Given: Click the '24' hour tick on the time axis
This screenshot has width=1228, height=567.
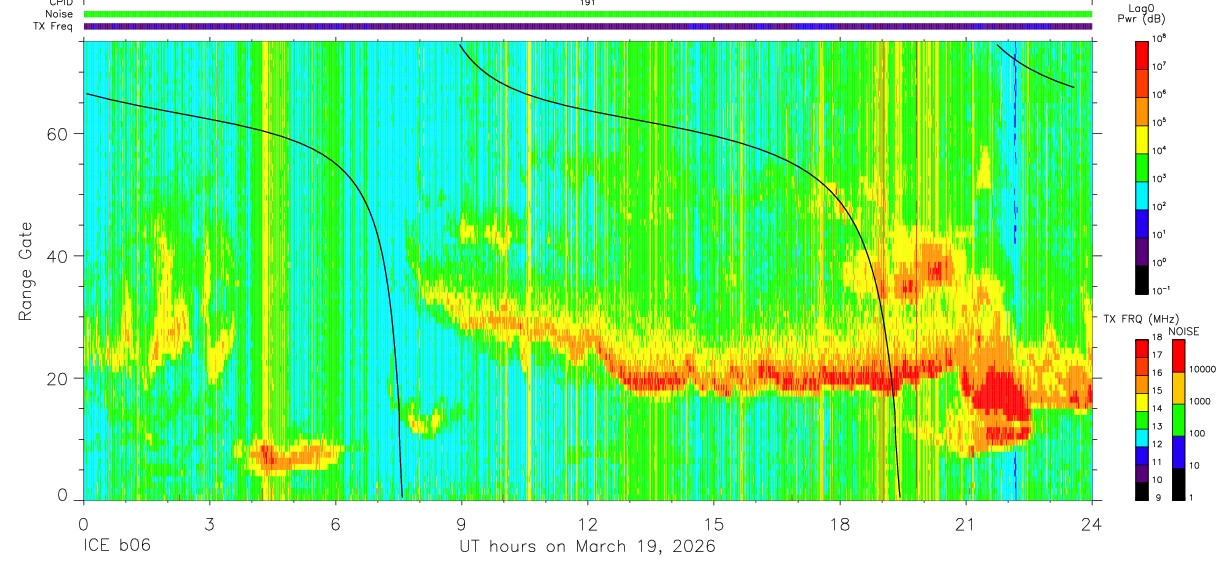Looking at the screenshot, I should tap(1091, 524).
